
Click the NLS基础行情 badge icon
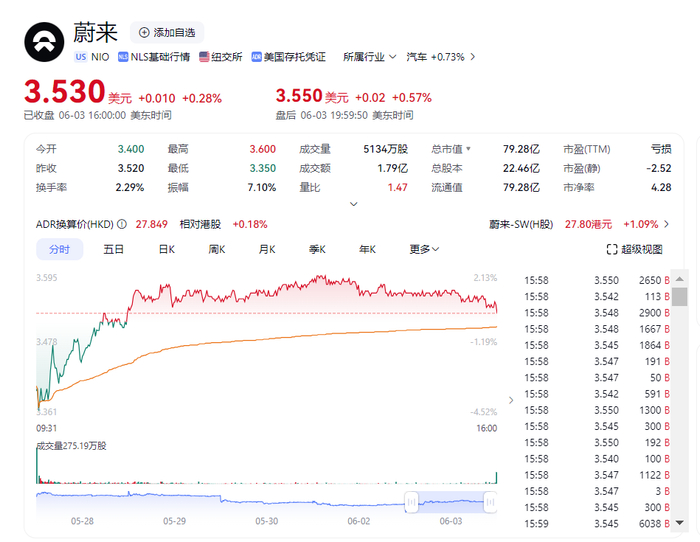coord(123,57)
